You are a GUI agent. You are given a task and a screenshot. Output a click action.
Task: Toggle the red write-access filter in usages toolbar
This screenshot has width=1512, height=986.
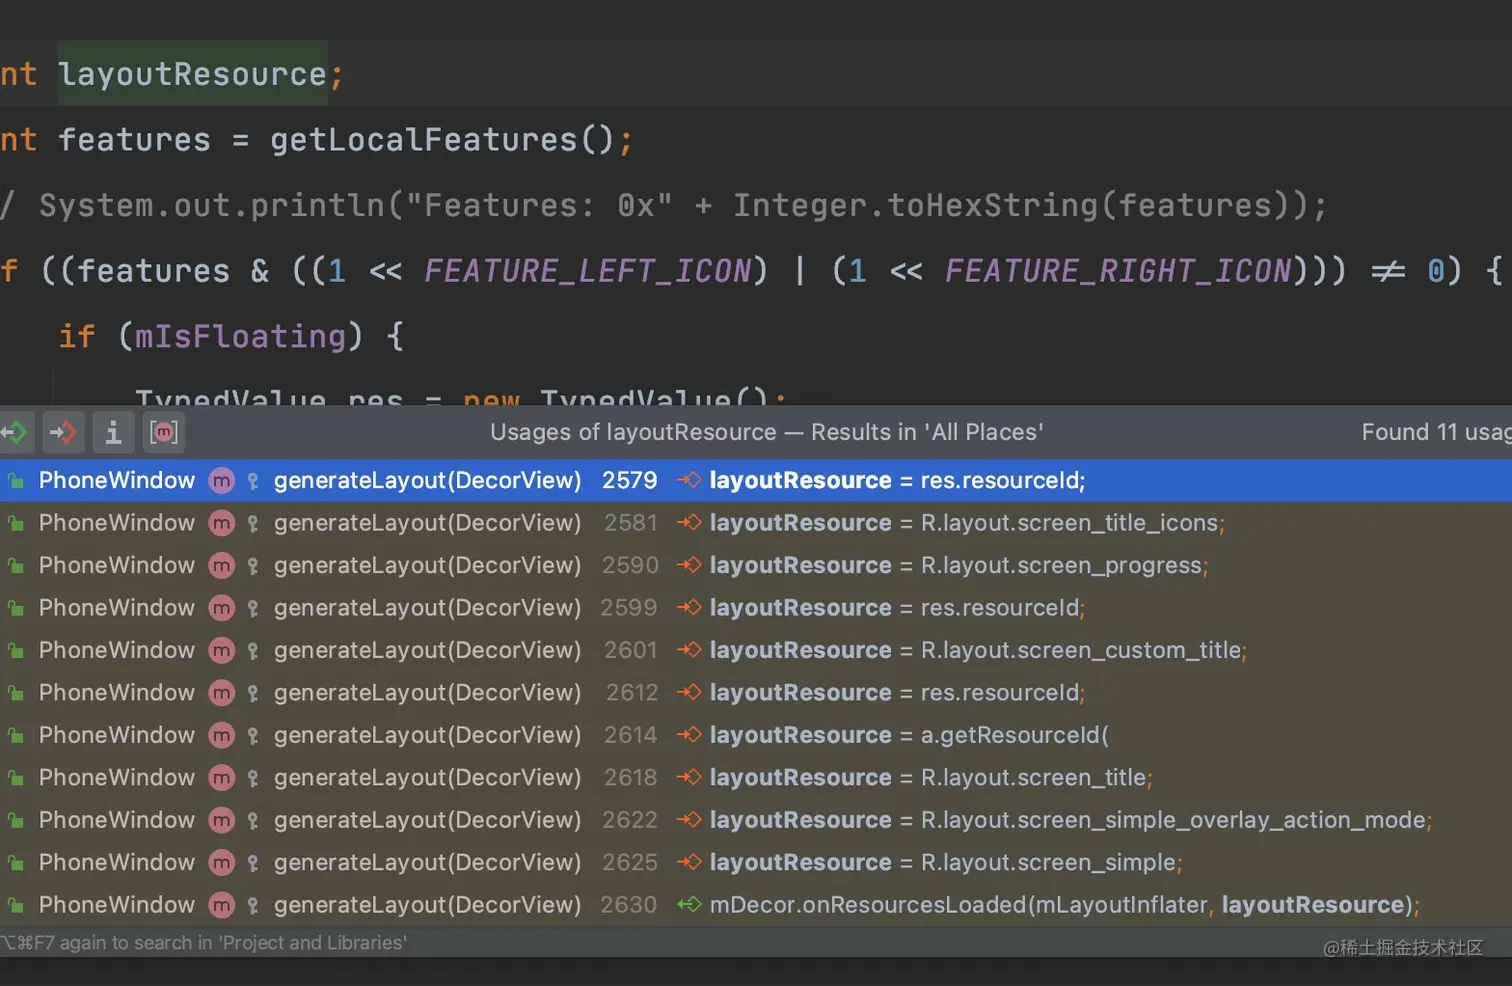point(63,432)
